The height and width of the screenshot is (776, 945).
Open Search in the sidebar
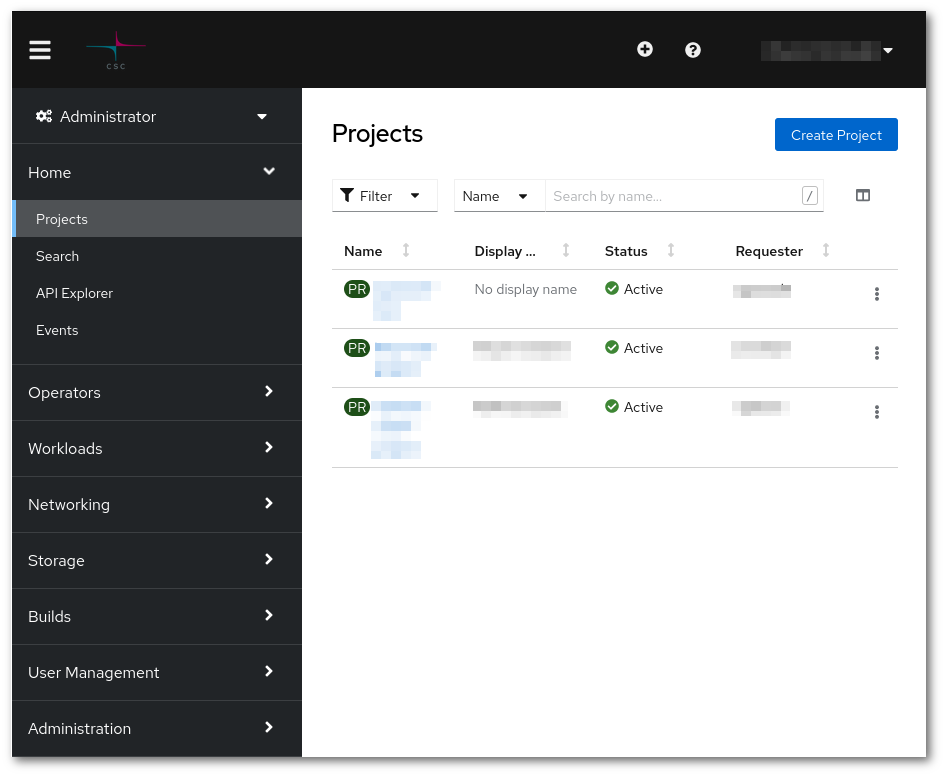(x=157, y=256)
